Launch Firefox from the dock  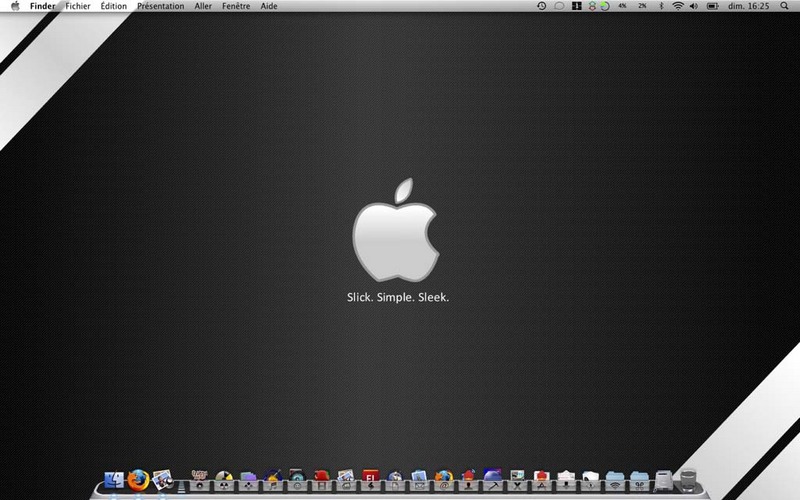point(138,479)
